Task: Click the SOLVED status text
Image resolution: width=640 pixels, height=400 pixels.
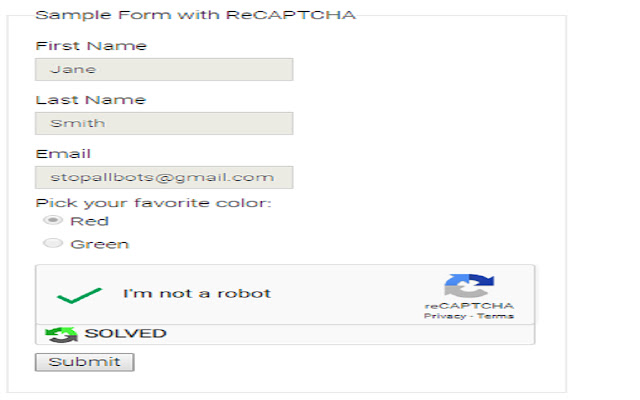Action: pos(125,334)
